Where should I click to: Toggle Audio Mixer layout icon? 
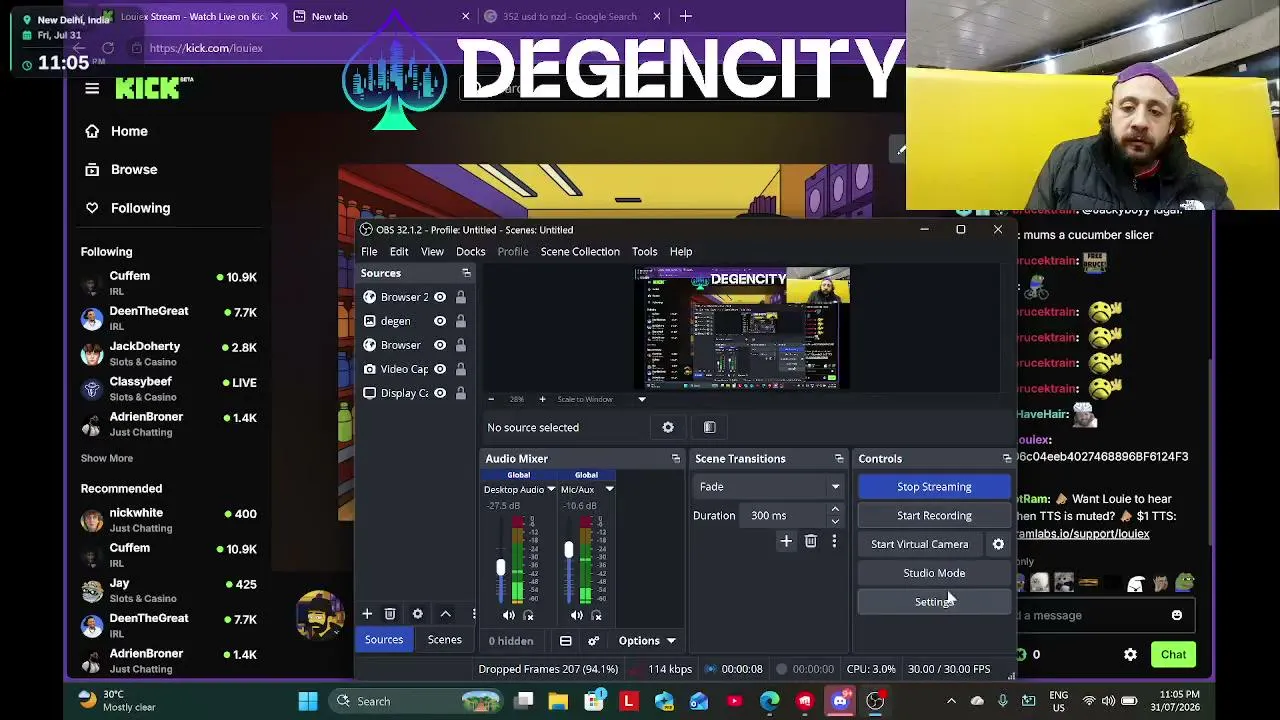tap(566, 641)
